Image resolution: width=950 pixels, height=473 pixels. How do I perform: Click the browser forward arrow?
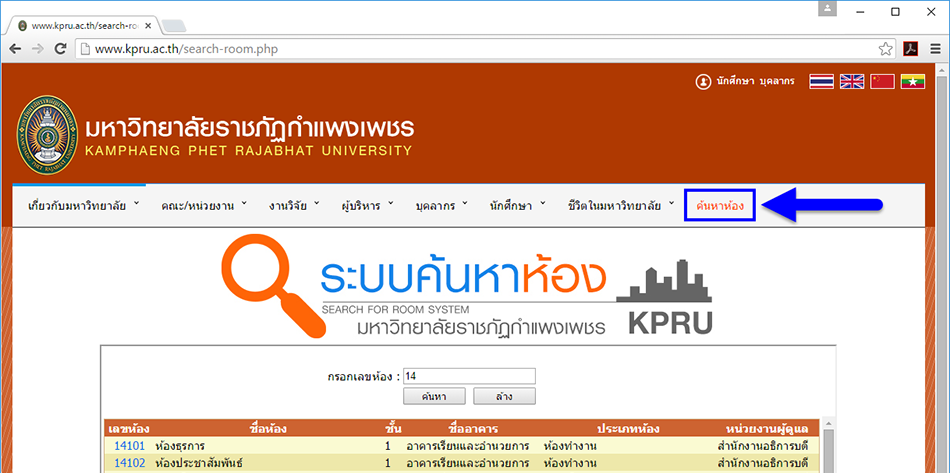click(38, 49)
